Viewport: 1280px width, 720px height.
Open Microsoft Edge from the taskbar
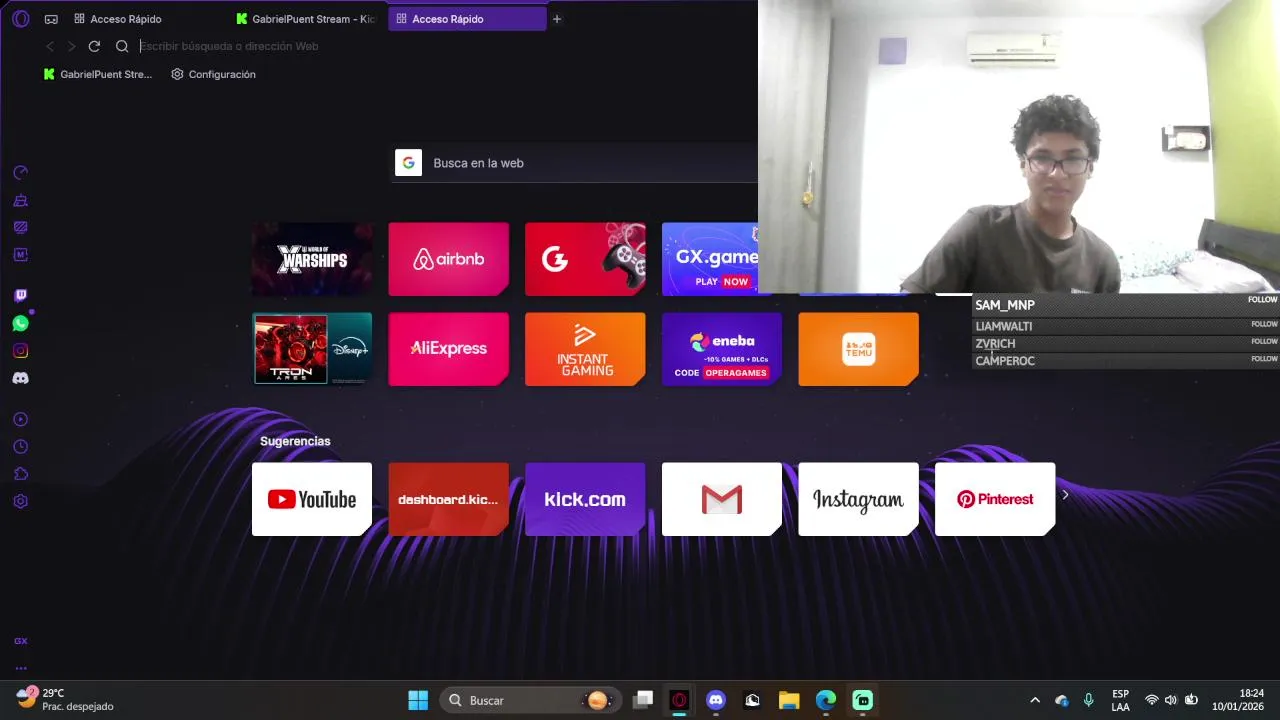tap(825, 700)
